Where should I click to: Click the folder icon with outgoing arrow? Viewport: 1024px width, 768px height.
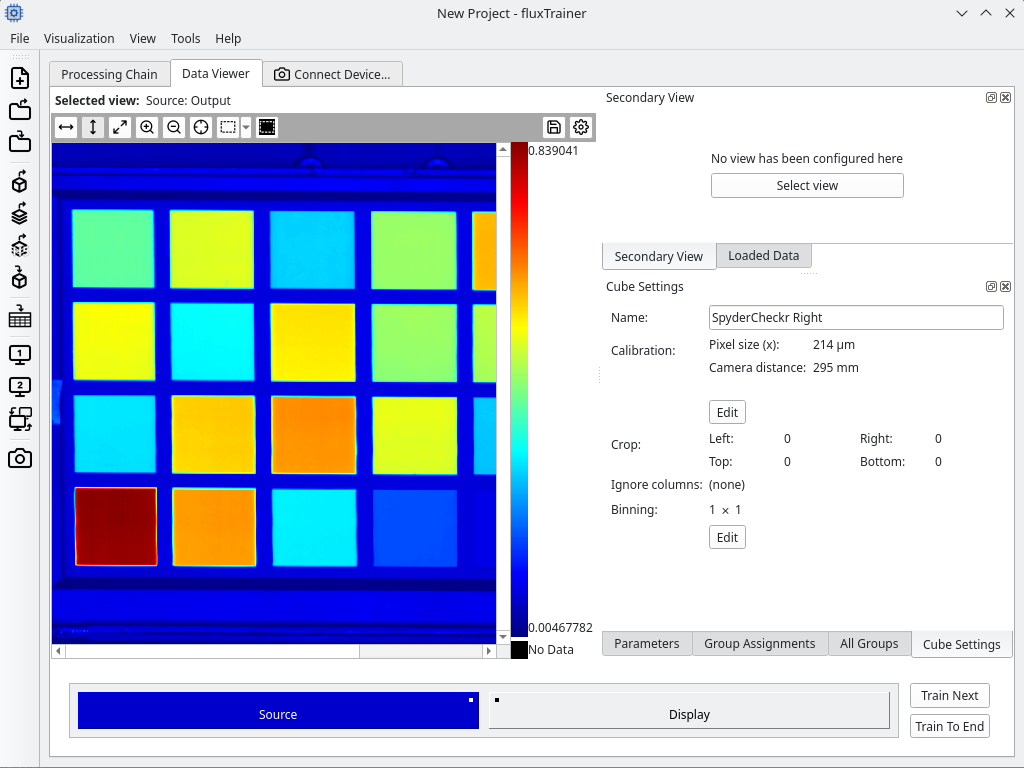[x=20, y=110]
